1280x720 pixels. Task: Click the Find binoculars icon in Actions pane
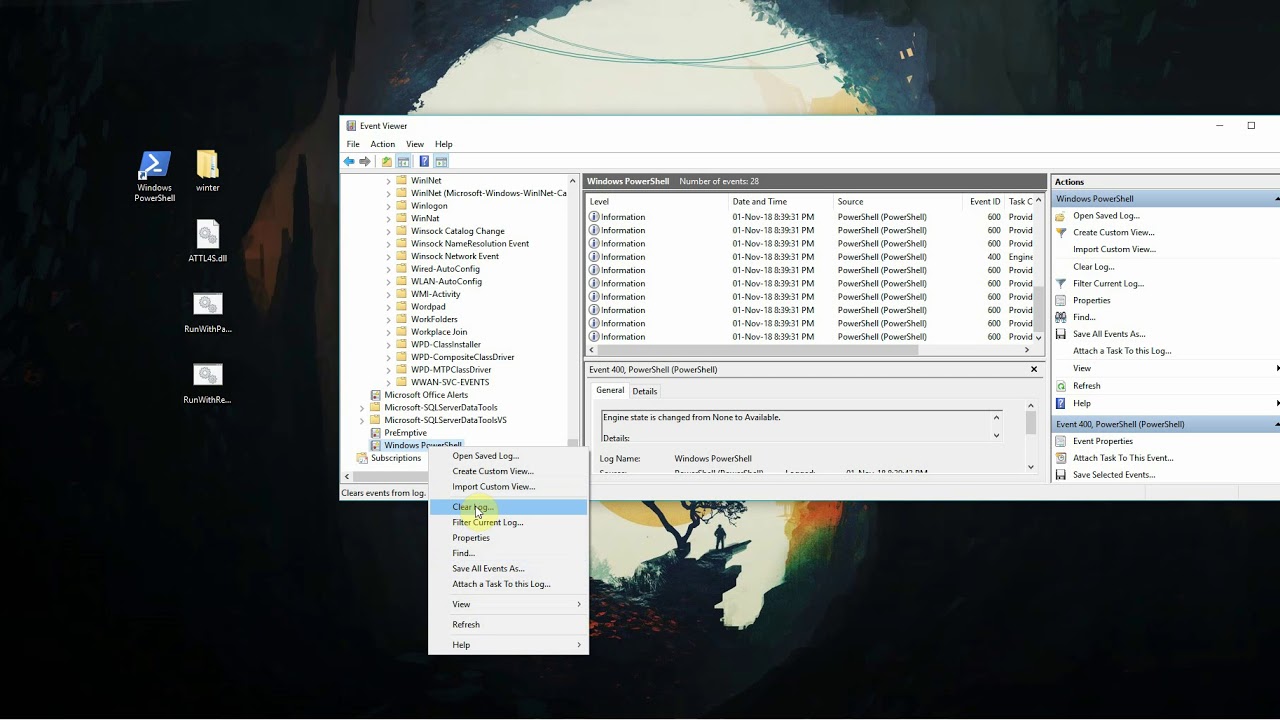(1061, 318)
